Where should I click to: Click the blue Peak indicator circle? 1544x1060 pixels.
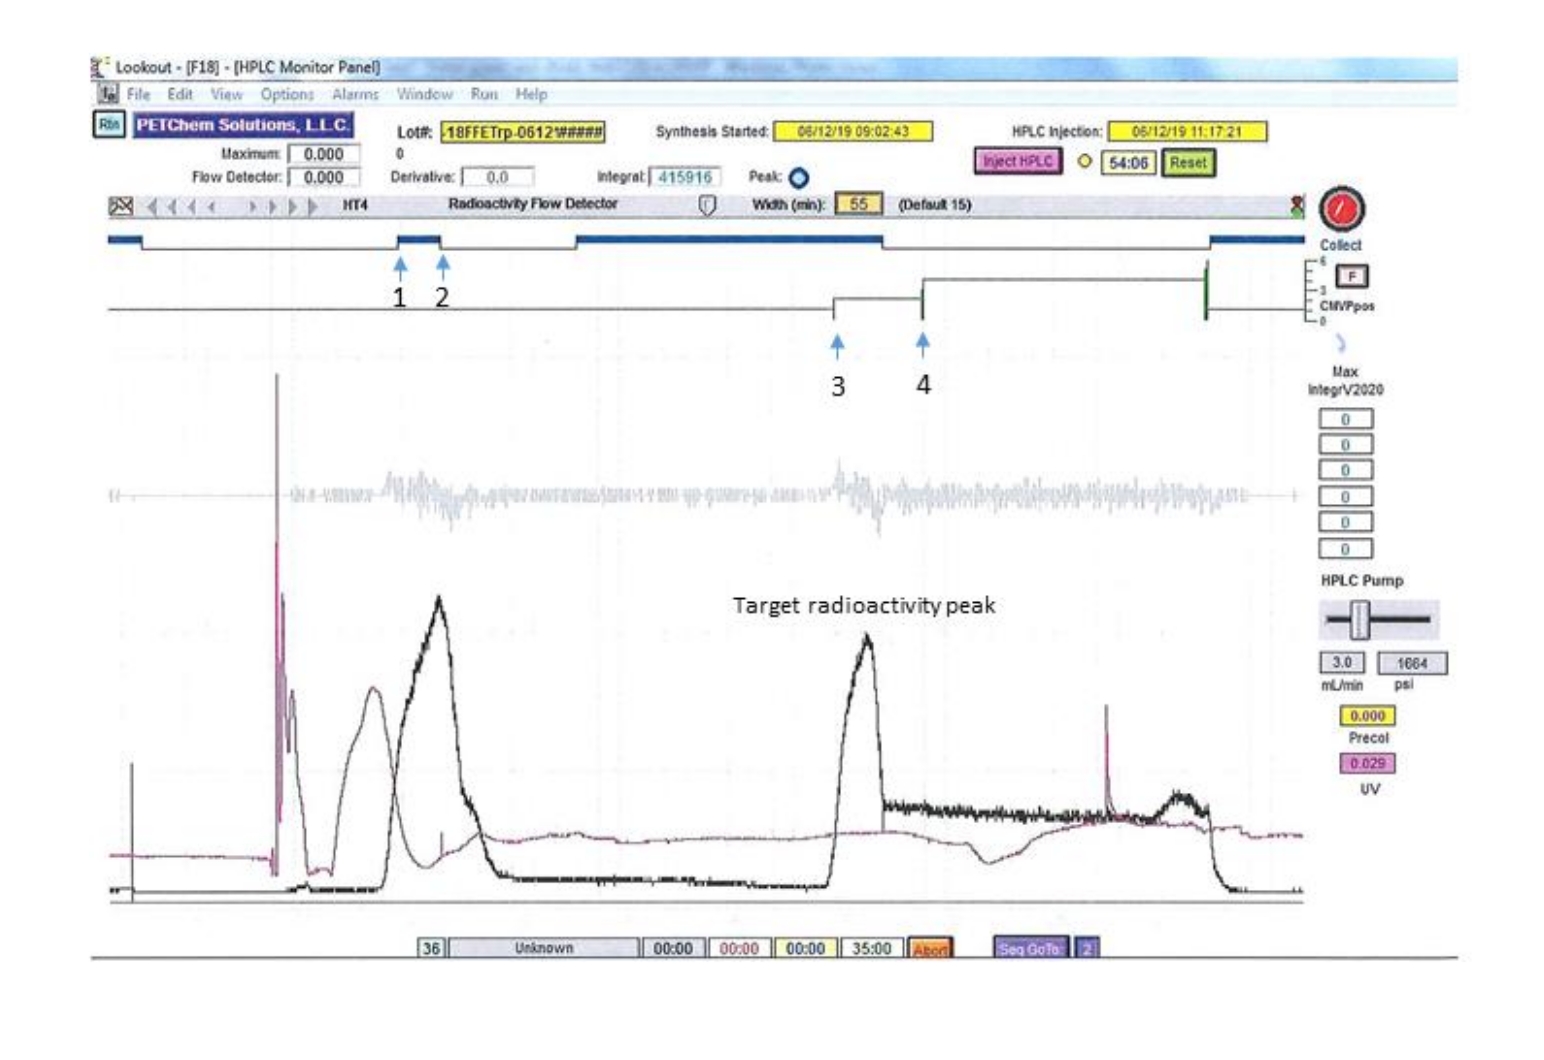[798, 178]
